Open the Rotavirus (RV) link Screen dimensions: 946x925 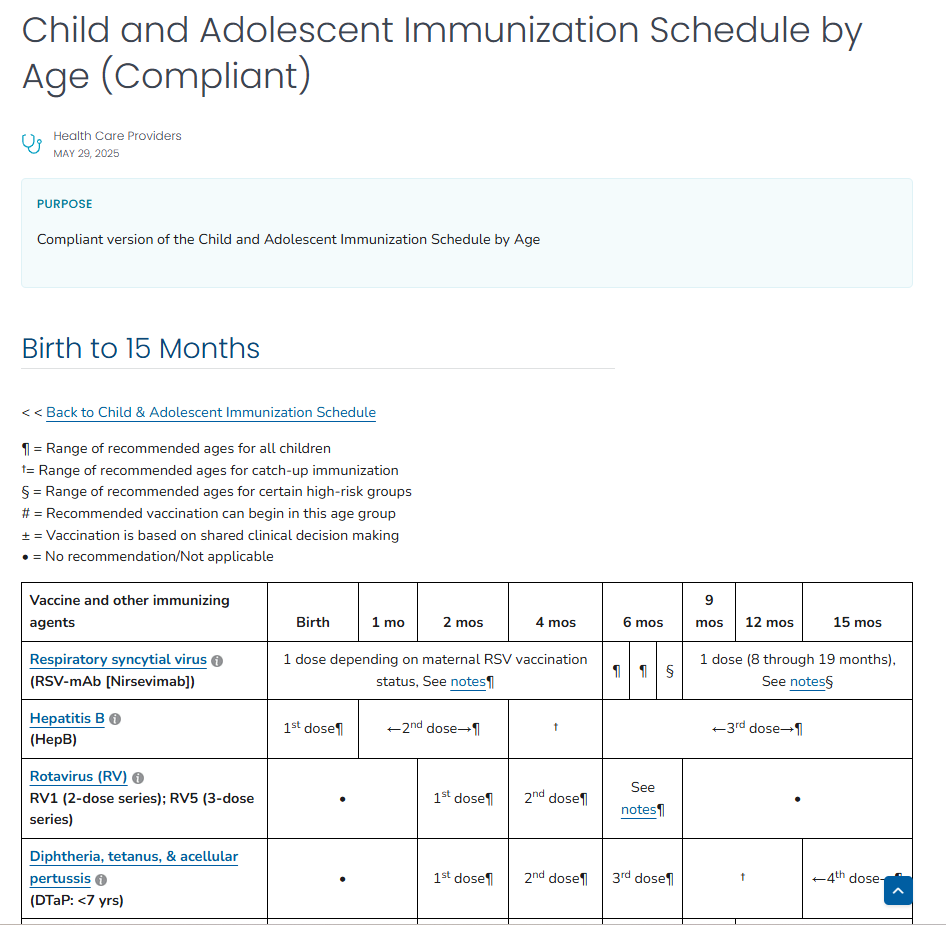coord(78,777)
